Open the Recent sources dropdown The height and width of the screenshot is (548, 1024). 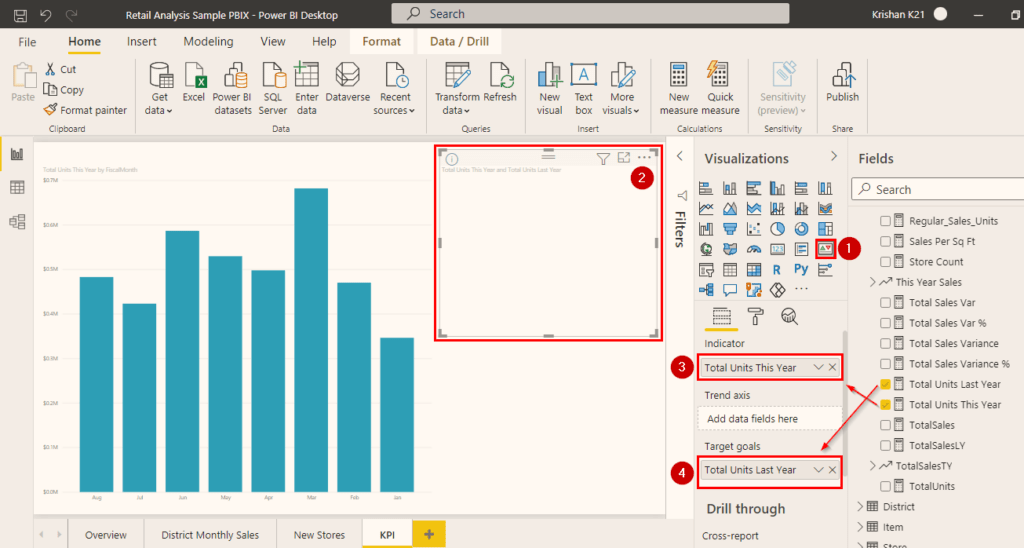pos(394,89)
